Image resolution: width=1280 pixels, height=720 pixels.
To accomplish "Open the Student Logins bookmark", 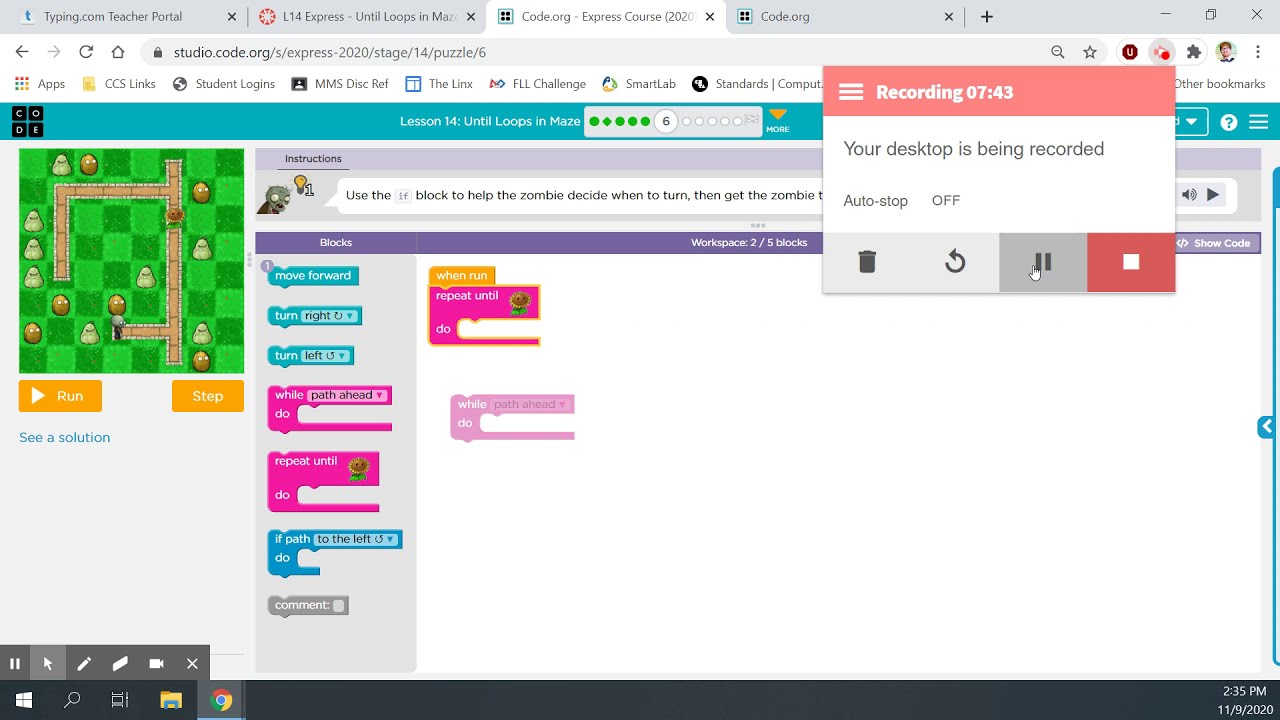I will 224,84.
